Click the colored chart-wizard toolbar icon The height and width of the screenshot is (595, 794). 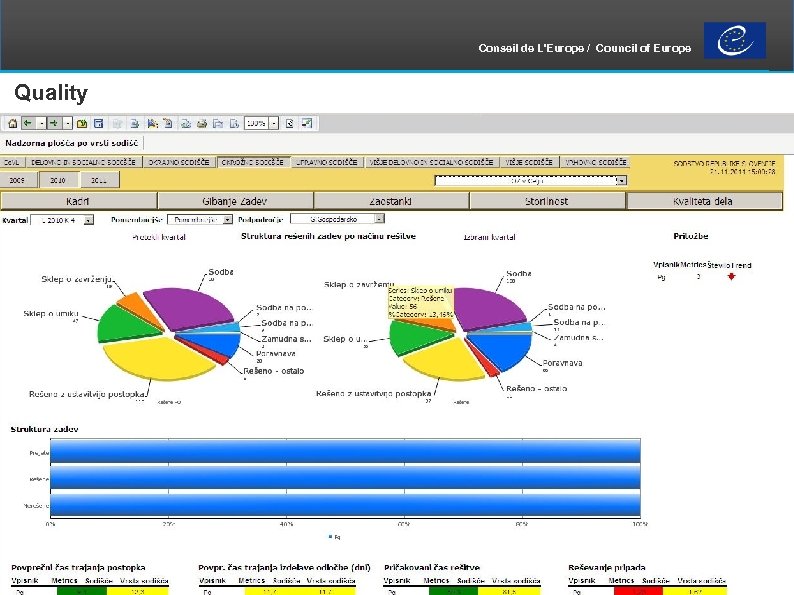(152, 124)
